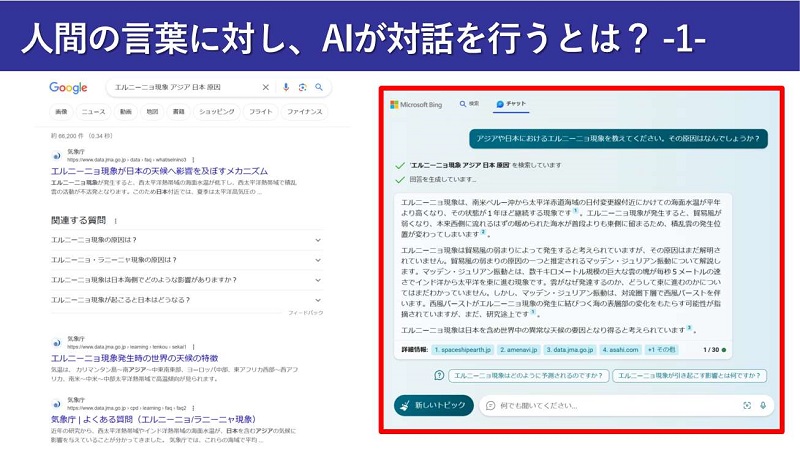Click the 新しいトピック button
The height and width of the screenshot is (450, 800).
[x=434, y=406]
